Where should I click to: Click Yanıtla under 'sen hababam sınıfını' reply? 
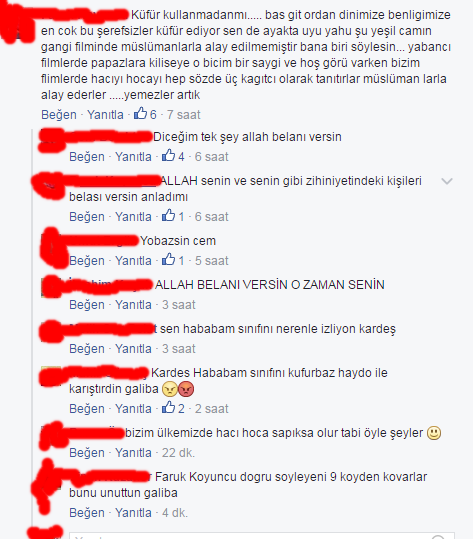click(x=133, y=349)
